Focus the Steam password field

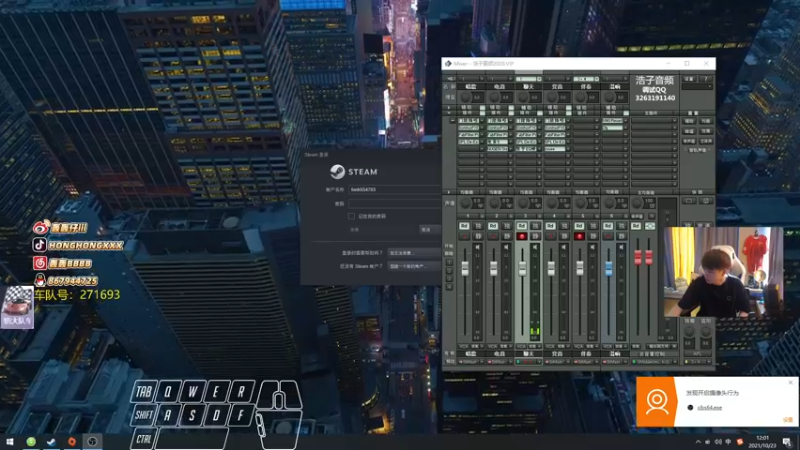[x=394, y=204]
